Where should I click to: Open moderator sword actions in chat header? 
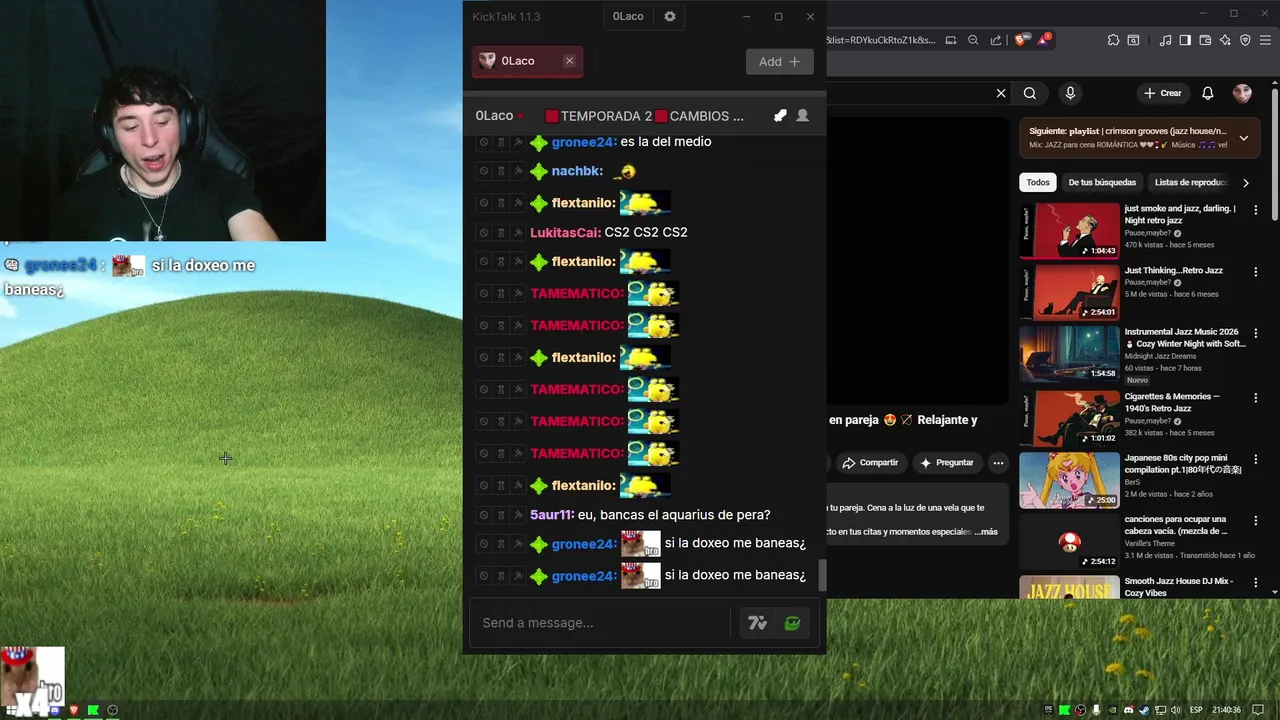pyautogui.click(x=780, y=116)
